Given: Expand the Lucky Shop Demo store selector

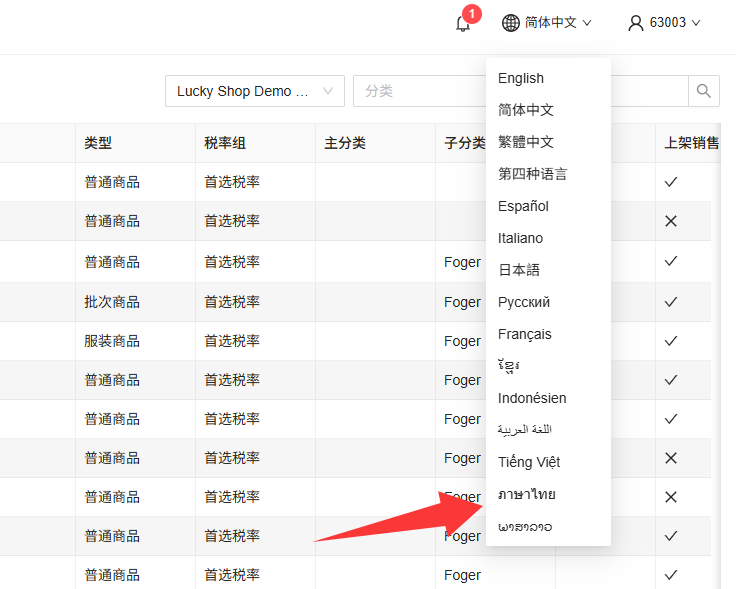Looking at the screenshot, I should (255, 91).
